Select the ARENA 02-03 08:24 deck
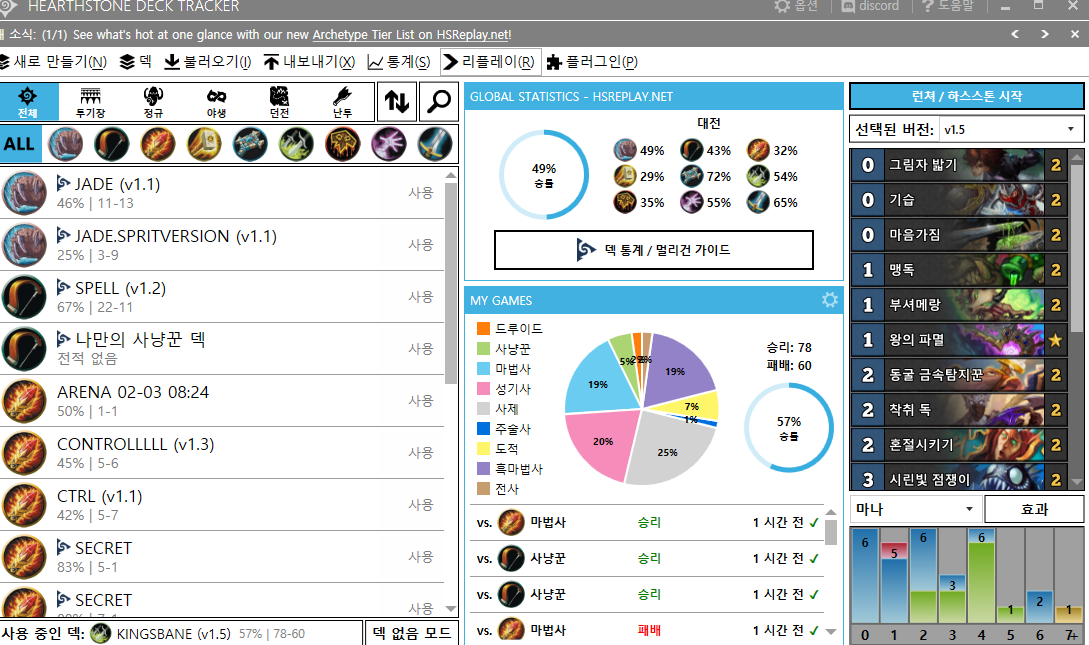 coord(222,401)
